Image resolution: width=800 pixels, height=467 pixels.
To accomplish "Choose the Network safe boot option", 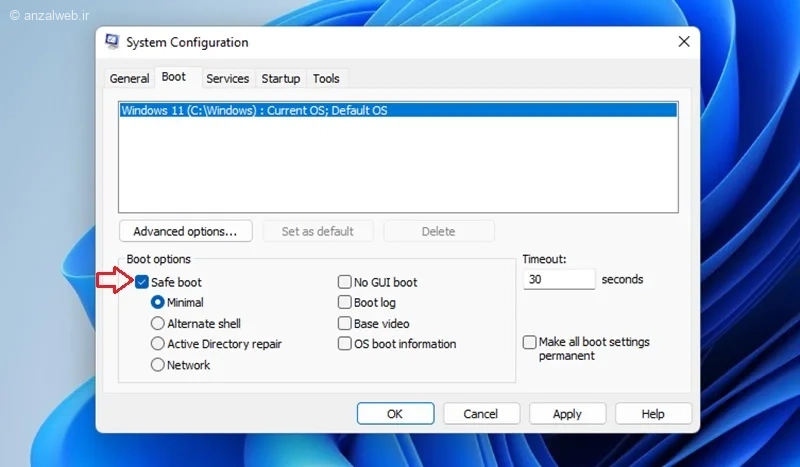I will tap(158, 364).
